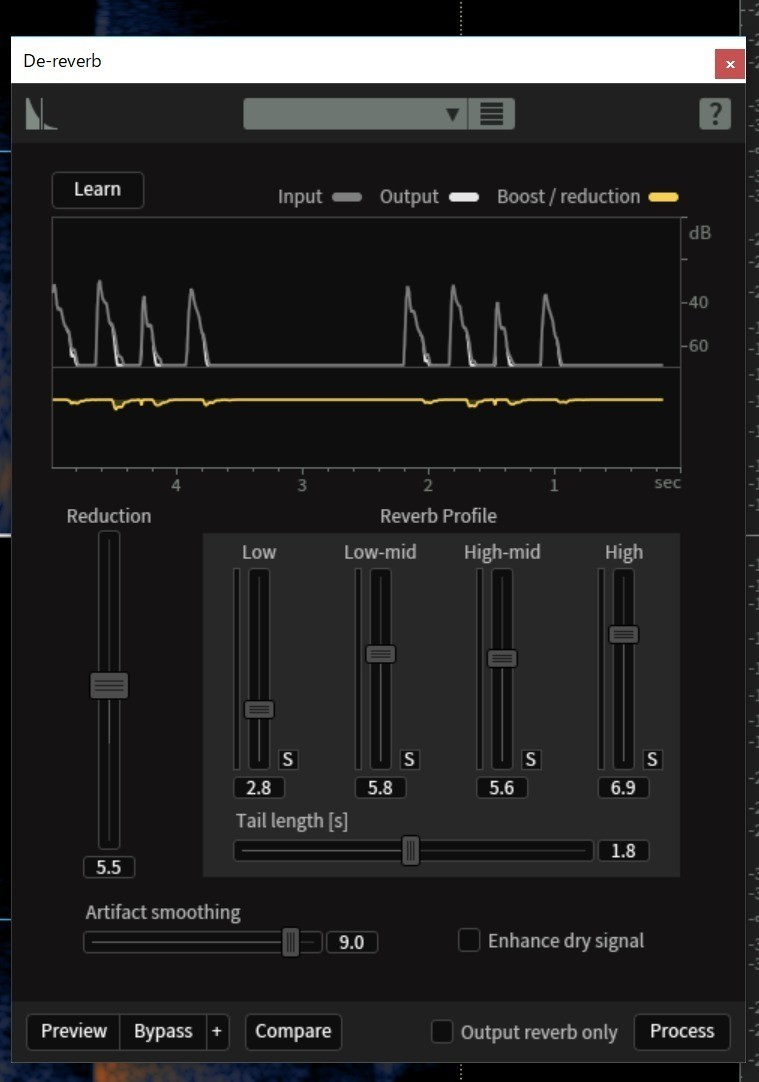Open the preset list menu icon
The image size is (759, 1082).
click(491, 114)
